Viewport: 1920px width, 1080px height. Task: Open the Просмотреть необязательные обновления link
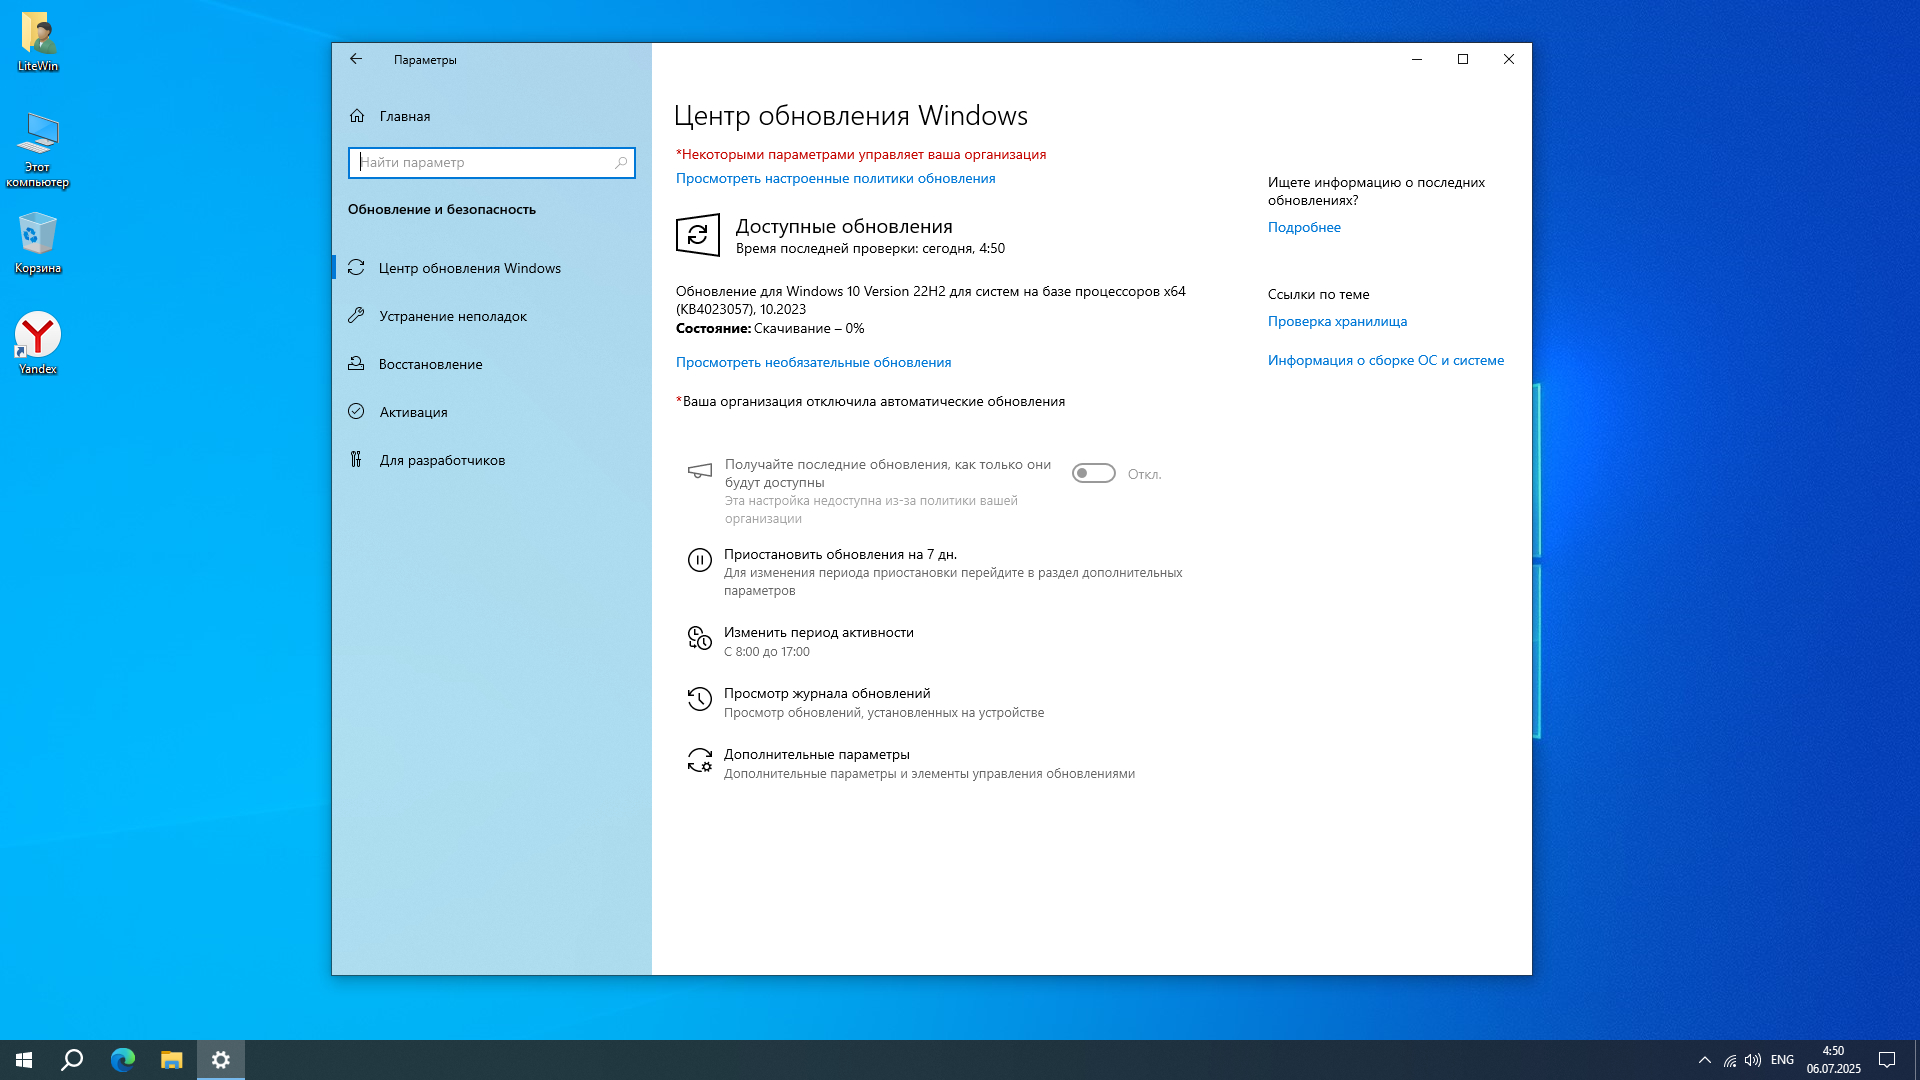pyautogui.click(x=813, y=362)
